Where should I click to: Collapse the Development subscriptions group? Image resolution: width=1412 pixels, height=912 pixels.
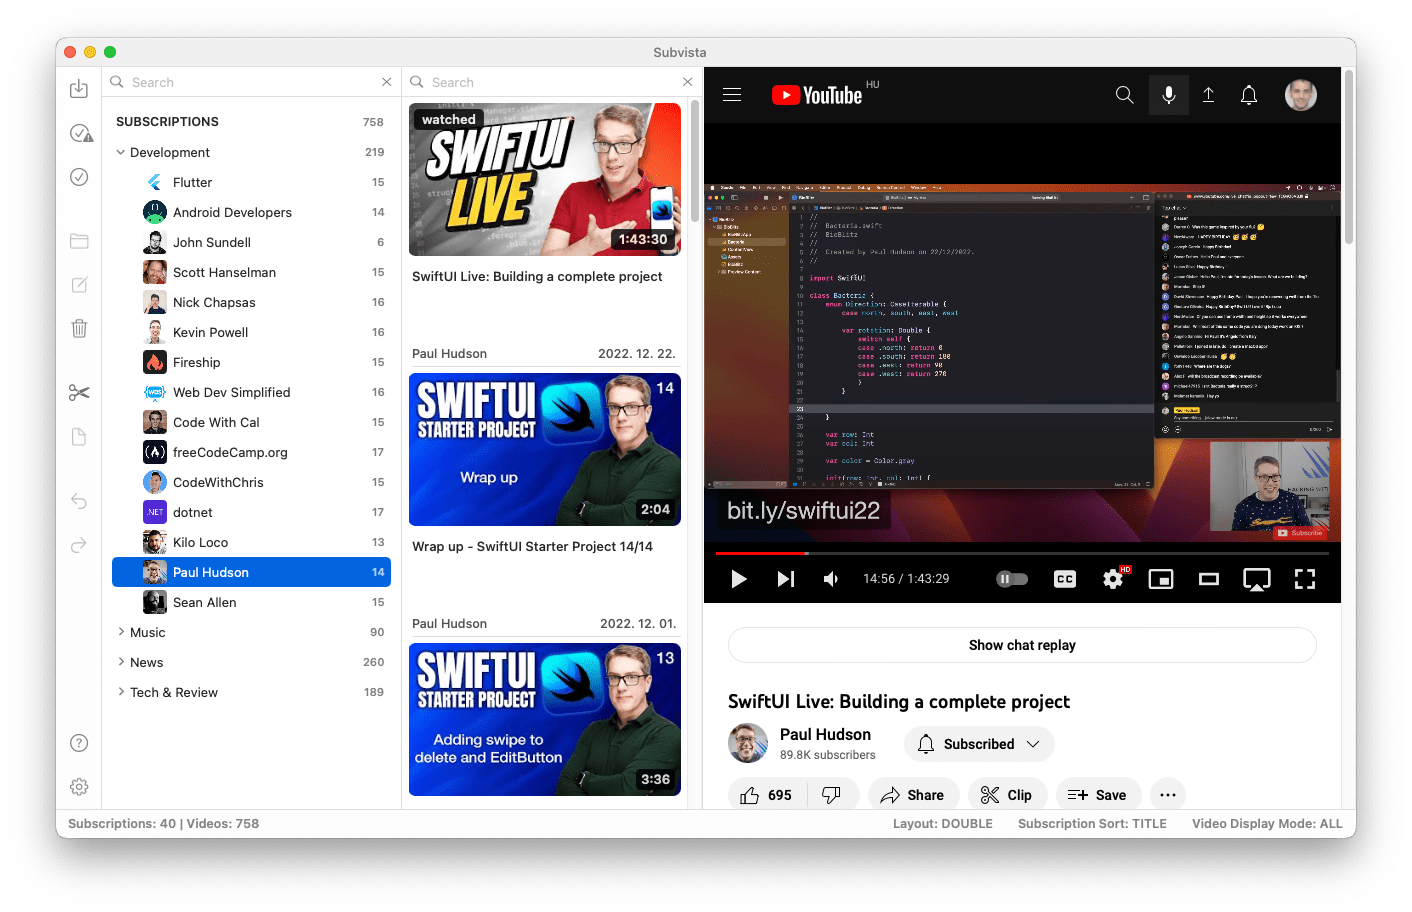(x=121, y=152)
